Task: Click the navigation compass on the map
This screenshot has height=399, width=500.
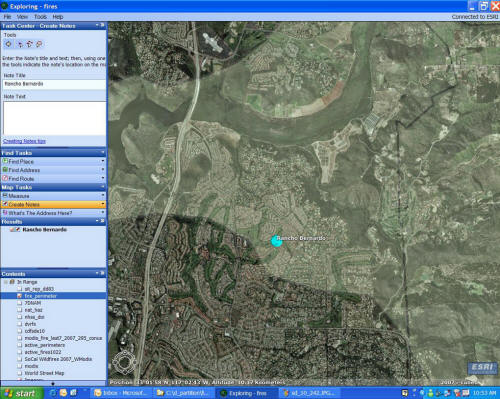Action: click(125, 362)
